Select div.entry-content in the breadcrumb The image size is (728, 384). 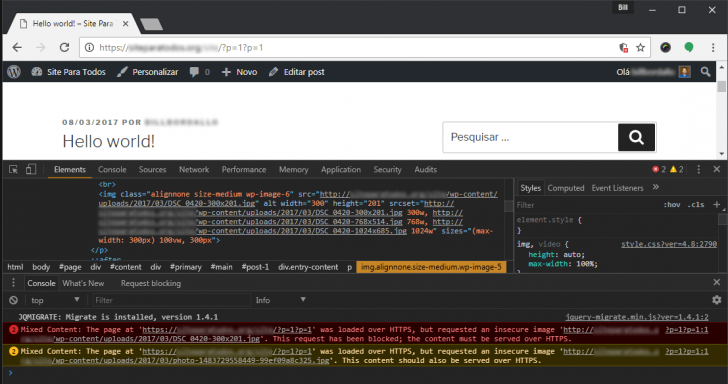[308, 267]
